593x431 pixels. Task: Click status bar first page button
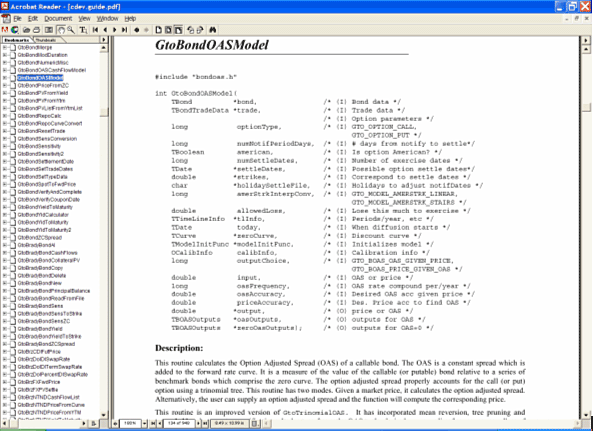(x=153, y=424)
